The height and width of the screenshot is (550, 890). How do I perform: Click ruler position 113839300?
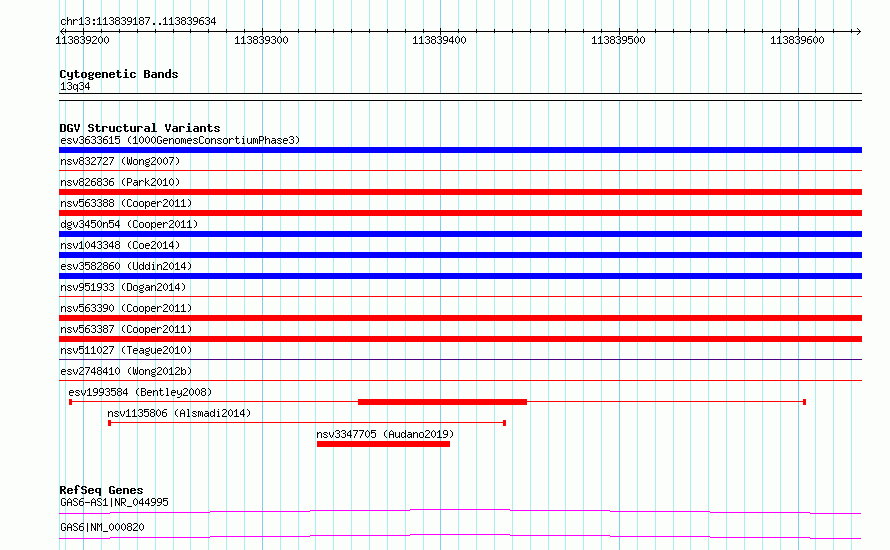[261, 40]
